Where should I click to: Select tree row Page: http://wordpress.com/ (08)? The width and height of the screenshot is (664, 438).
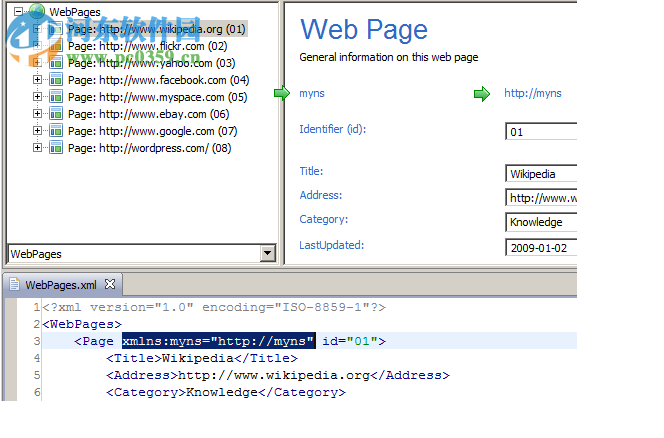pyautogui.click(x=149, y=148)
